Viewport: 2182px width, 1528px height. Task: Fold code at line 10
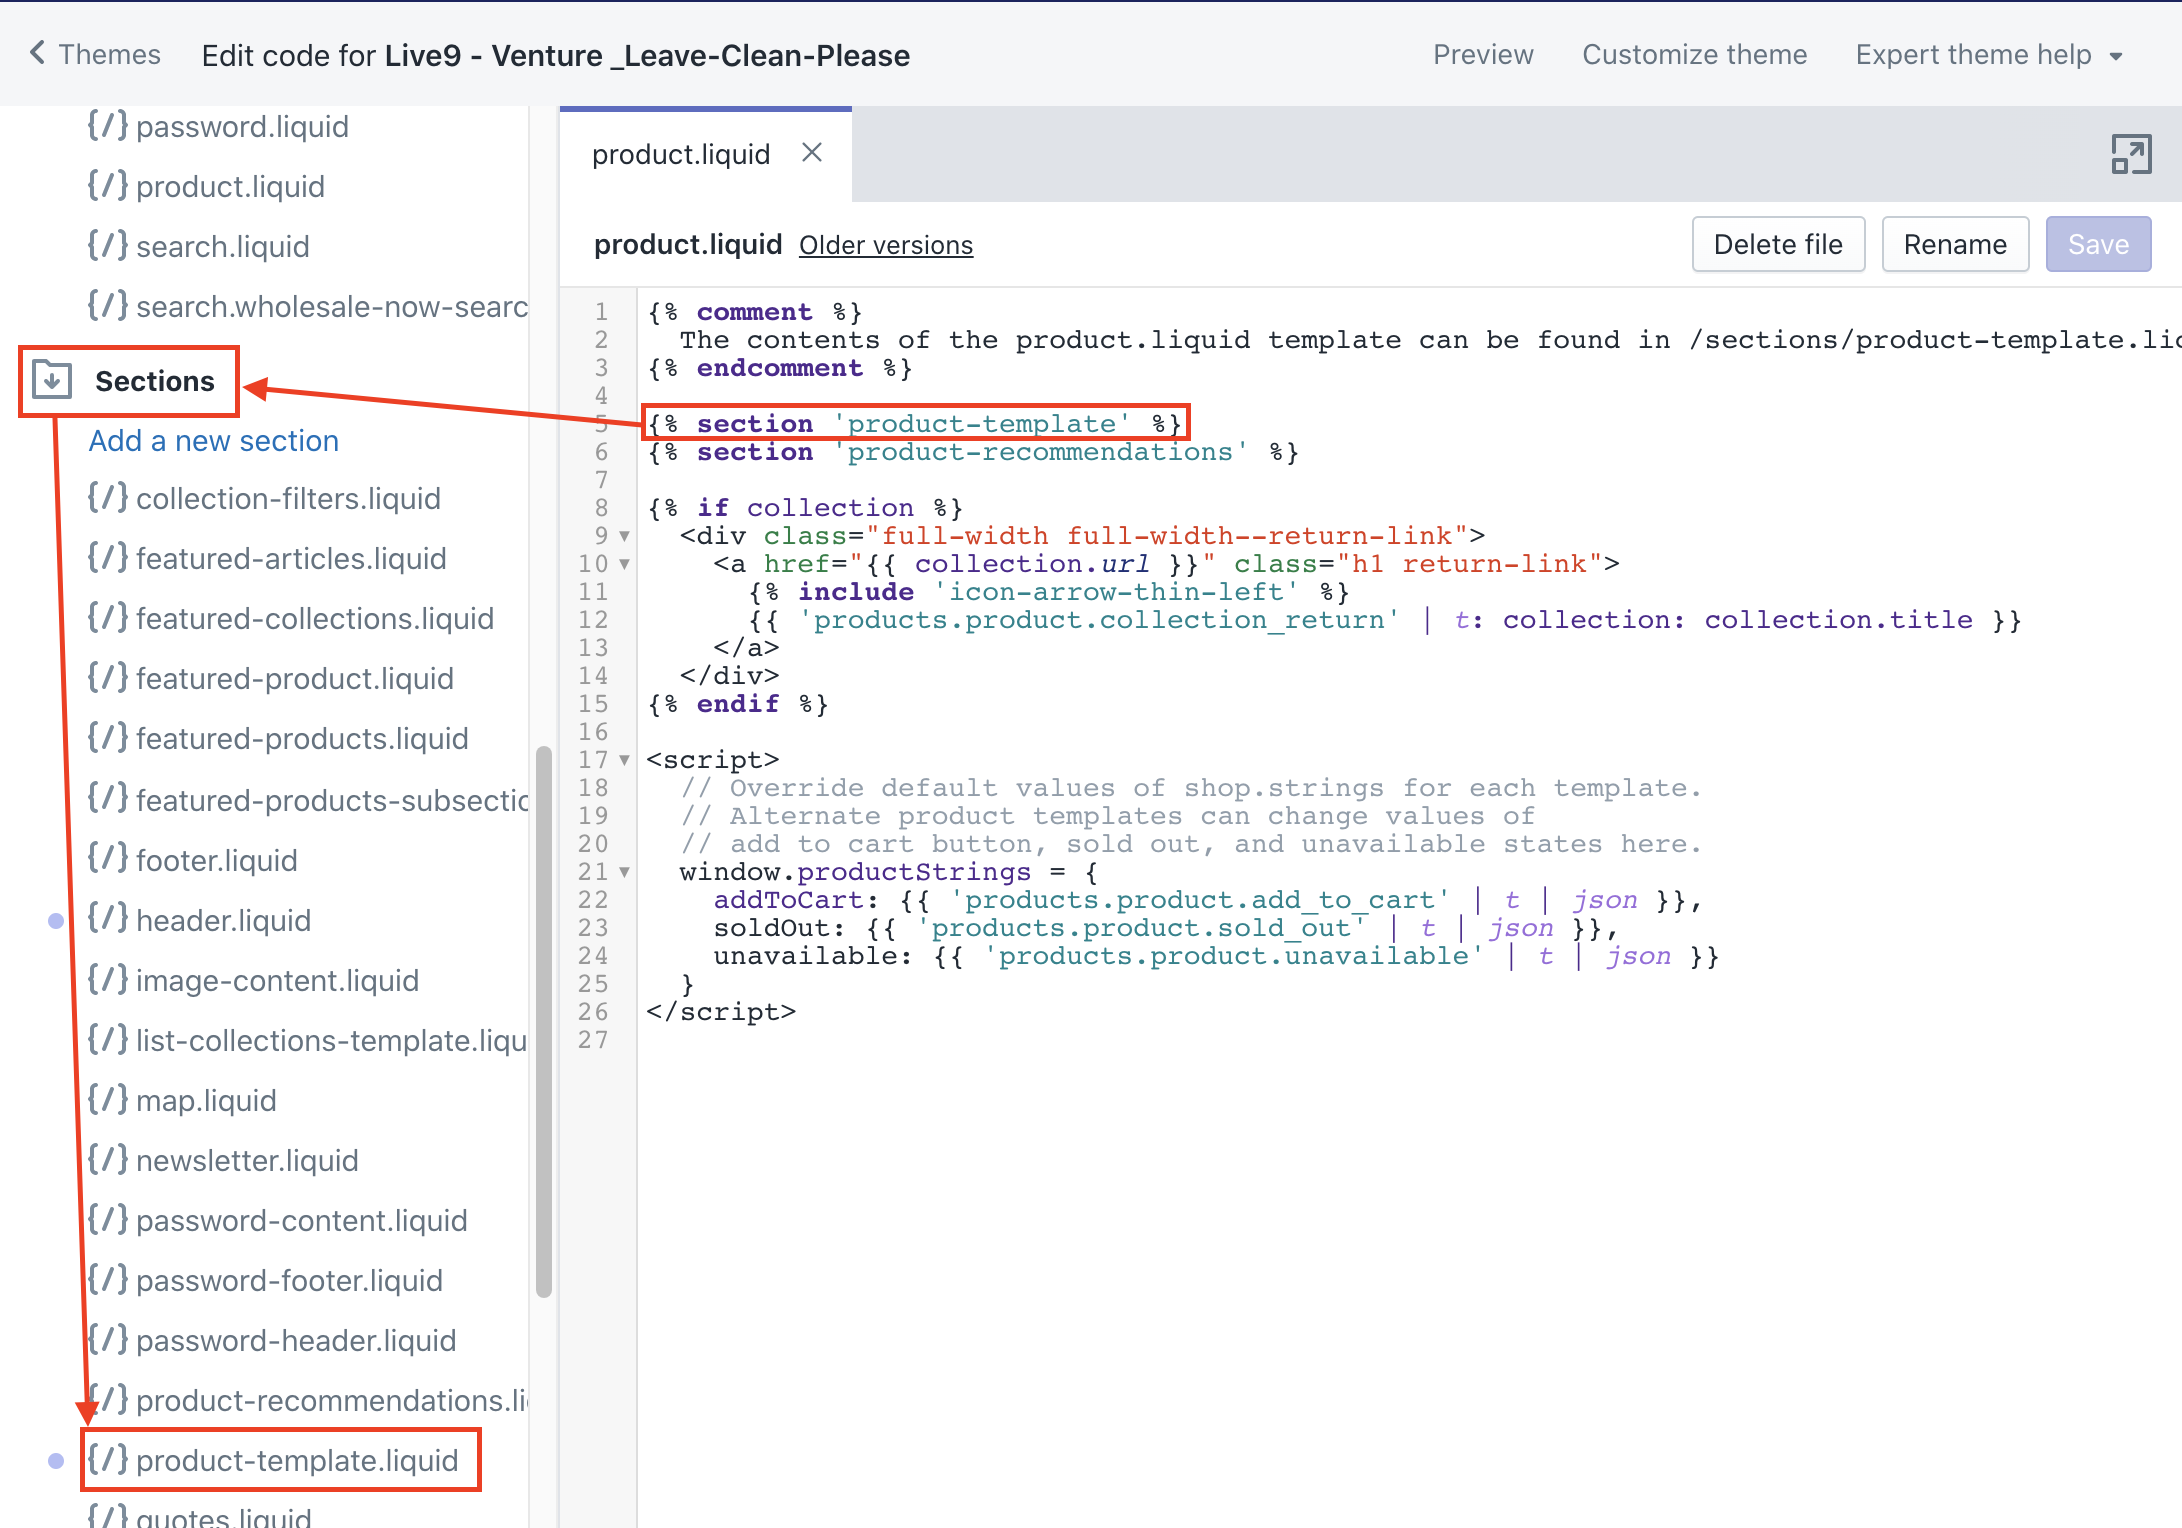pyautogui.click(x=624, y=564)
